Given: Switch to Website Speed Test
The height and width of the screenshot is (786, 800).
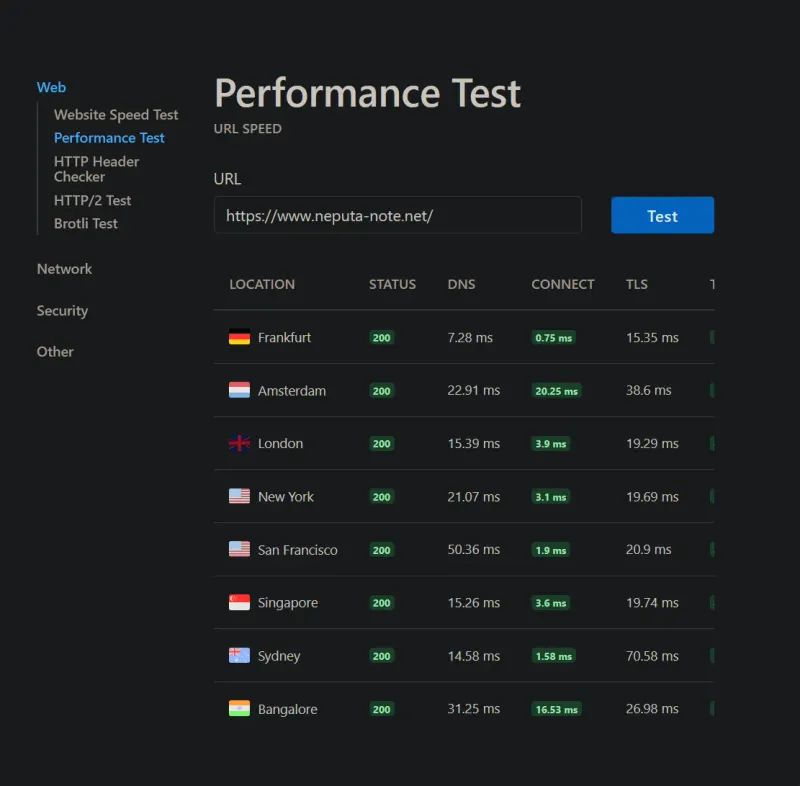Looking at the screenshot, I should pyautogui.click(x=115, y=114).
